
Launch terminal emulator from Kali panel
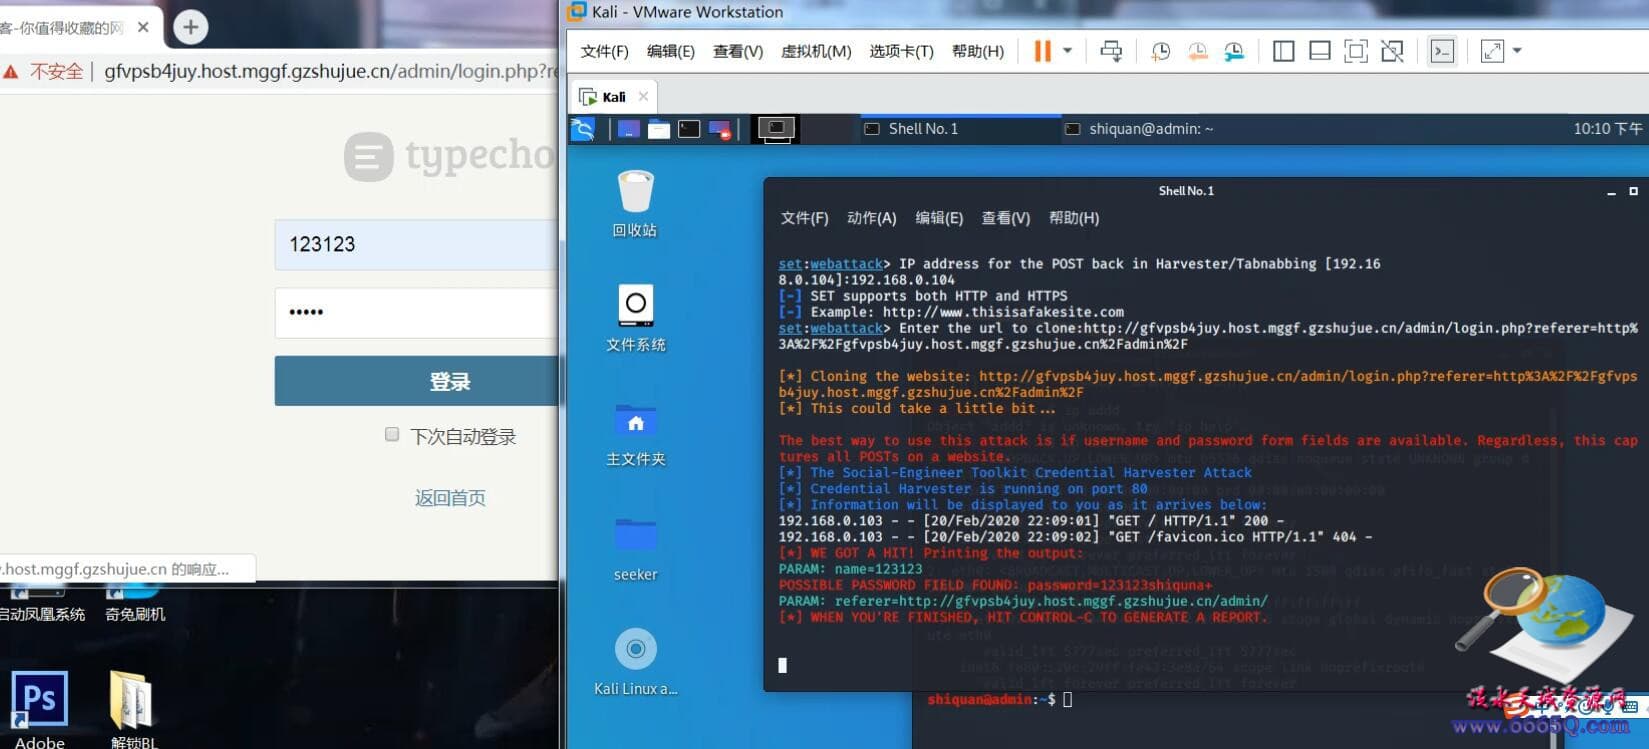tap(689, 129)
